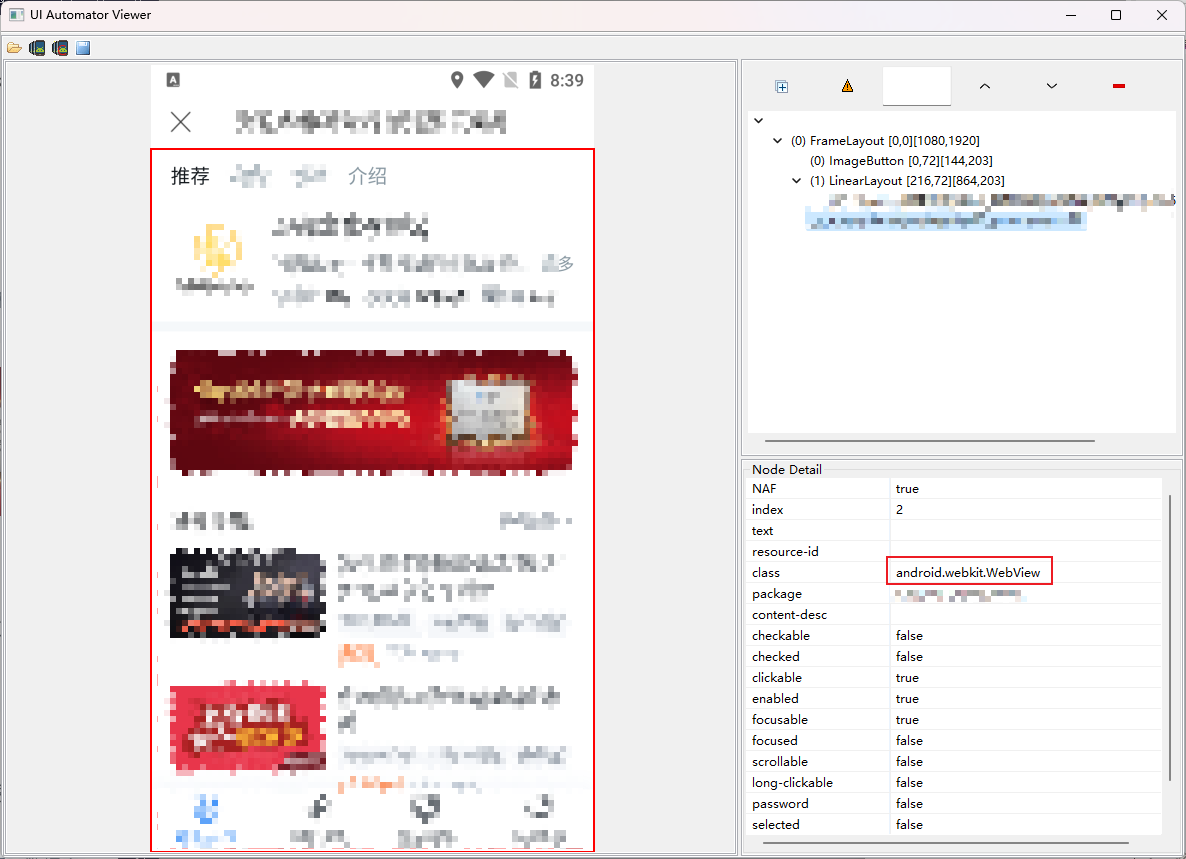Go to previous search result with up arrow
The image size is (1186, 859).
click(x=985, y=86)
